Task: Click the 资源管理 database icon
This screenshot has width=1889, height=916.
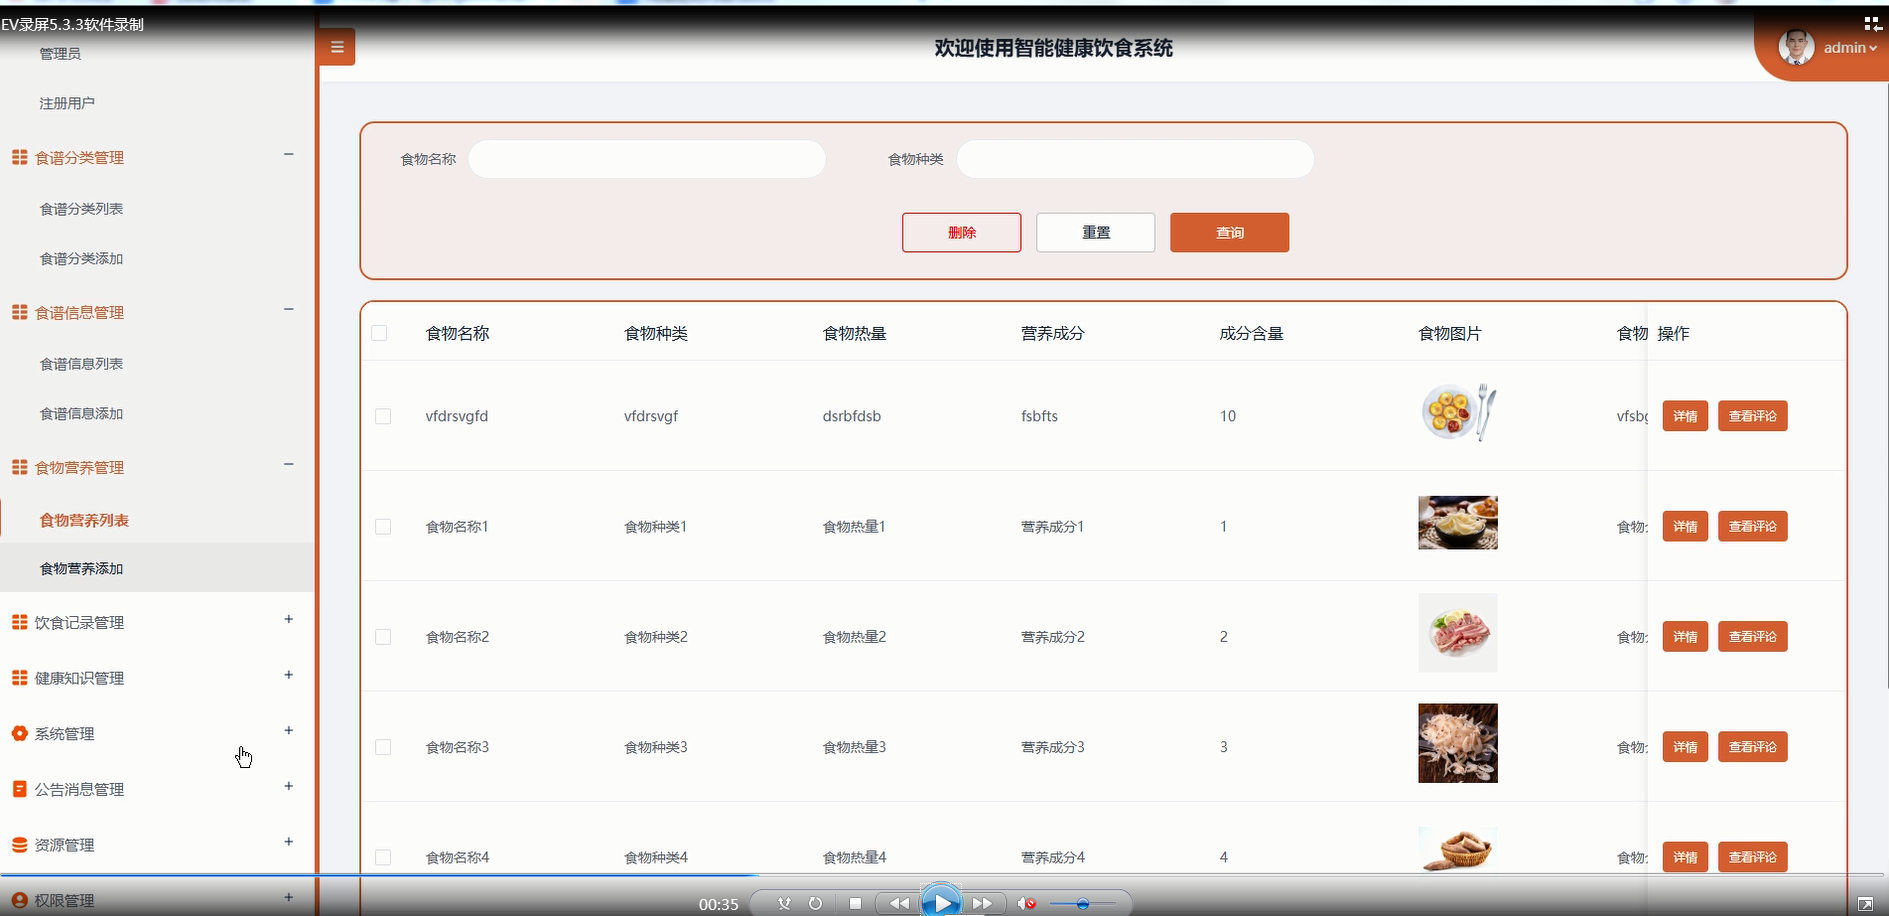Action: click(19, 845)
